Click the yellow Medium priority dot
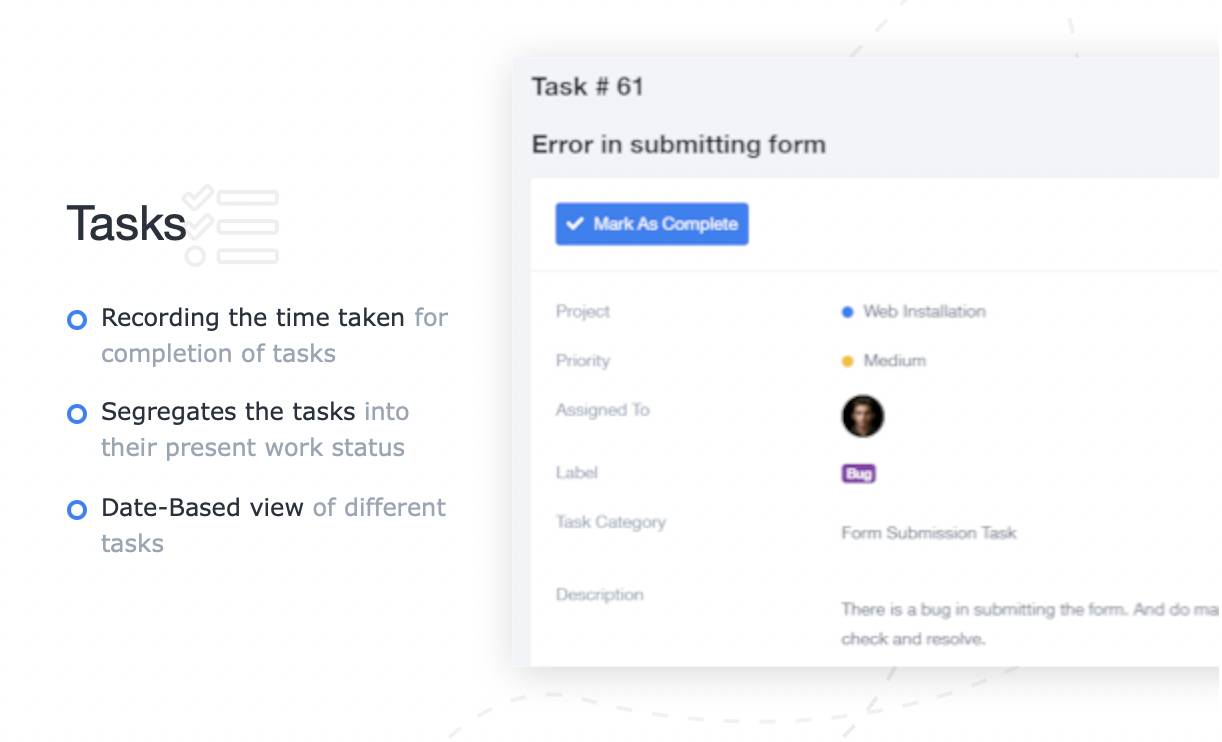 [x=847, y=361]
